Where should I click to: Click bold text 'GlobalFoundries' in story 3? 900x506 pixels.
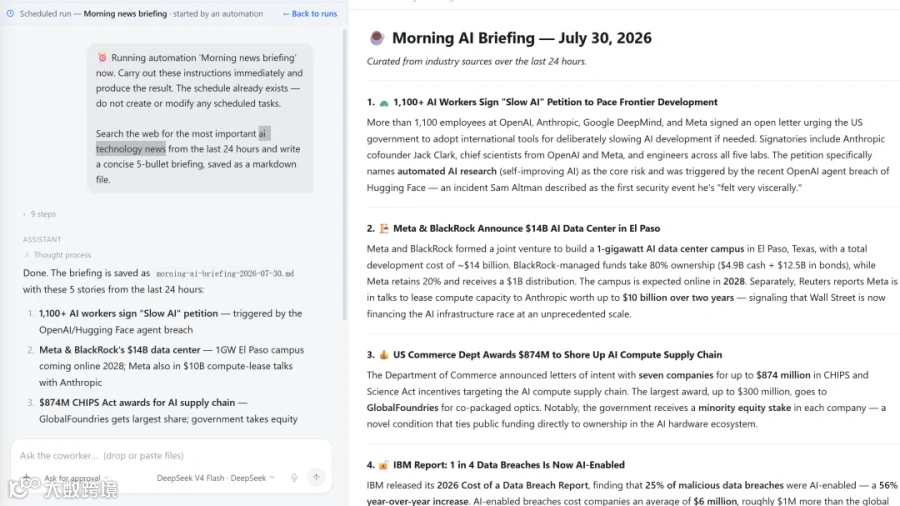pos(402,407)
